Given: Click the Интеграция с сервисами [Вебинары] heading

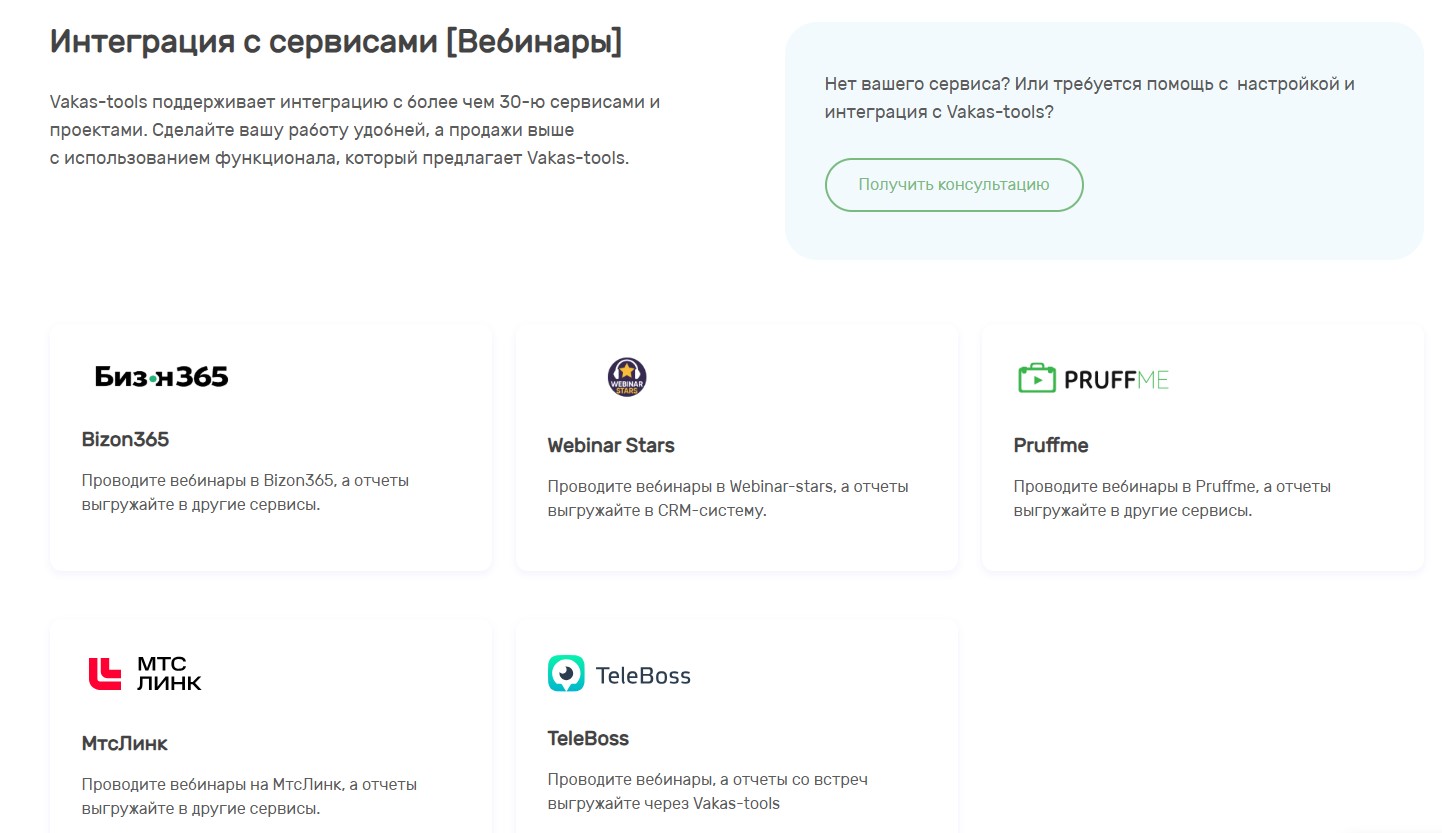Looking at the screenshot, I should click(335, 42).
